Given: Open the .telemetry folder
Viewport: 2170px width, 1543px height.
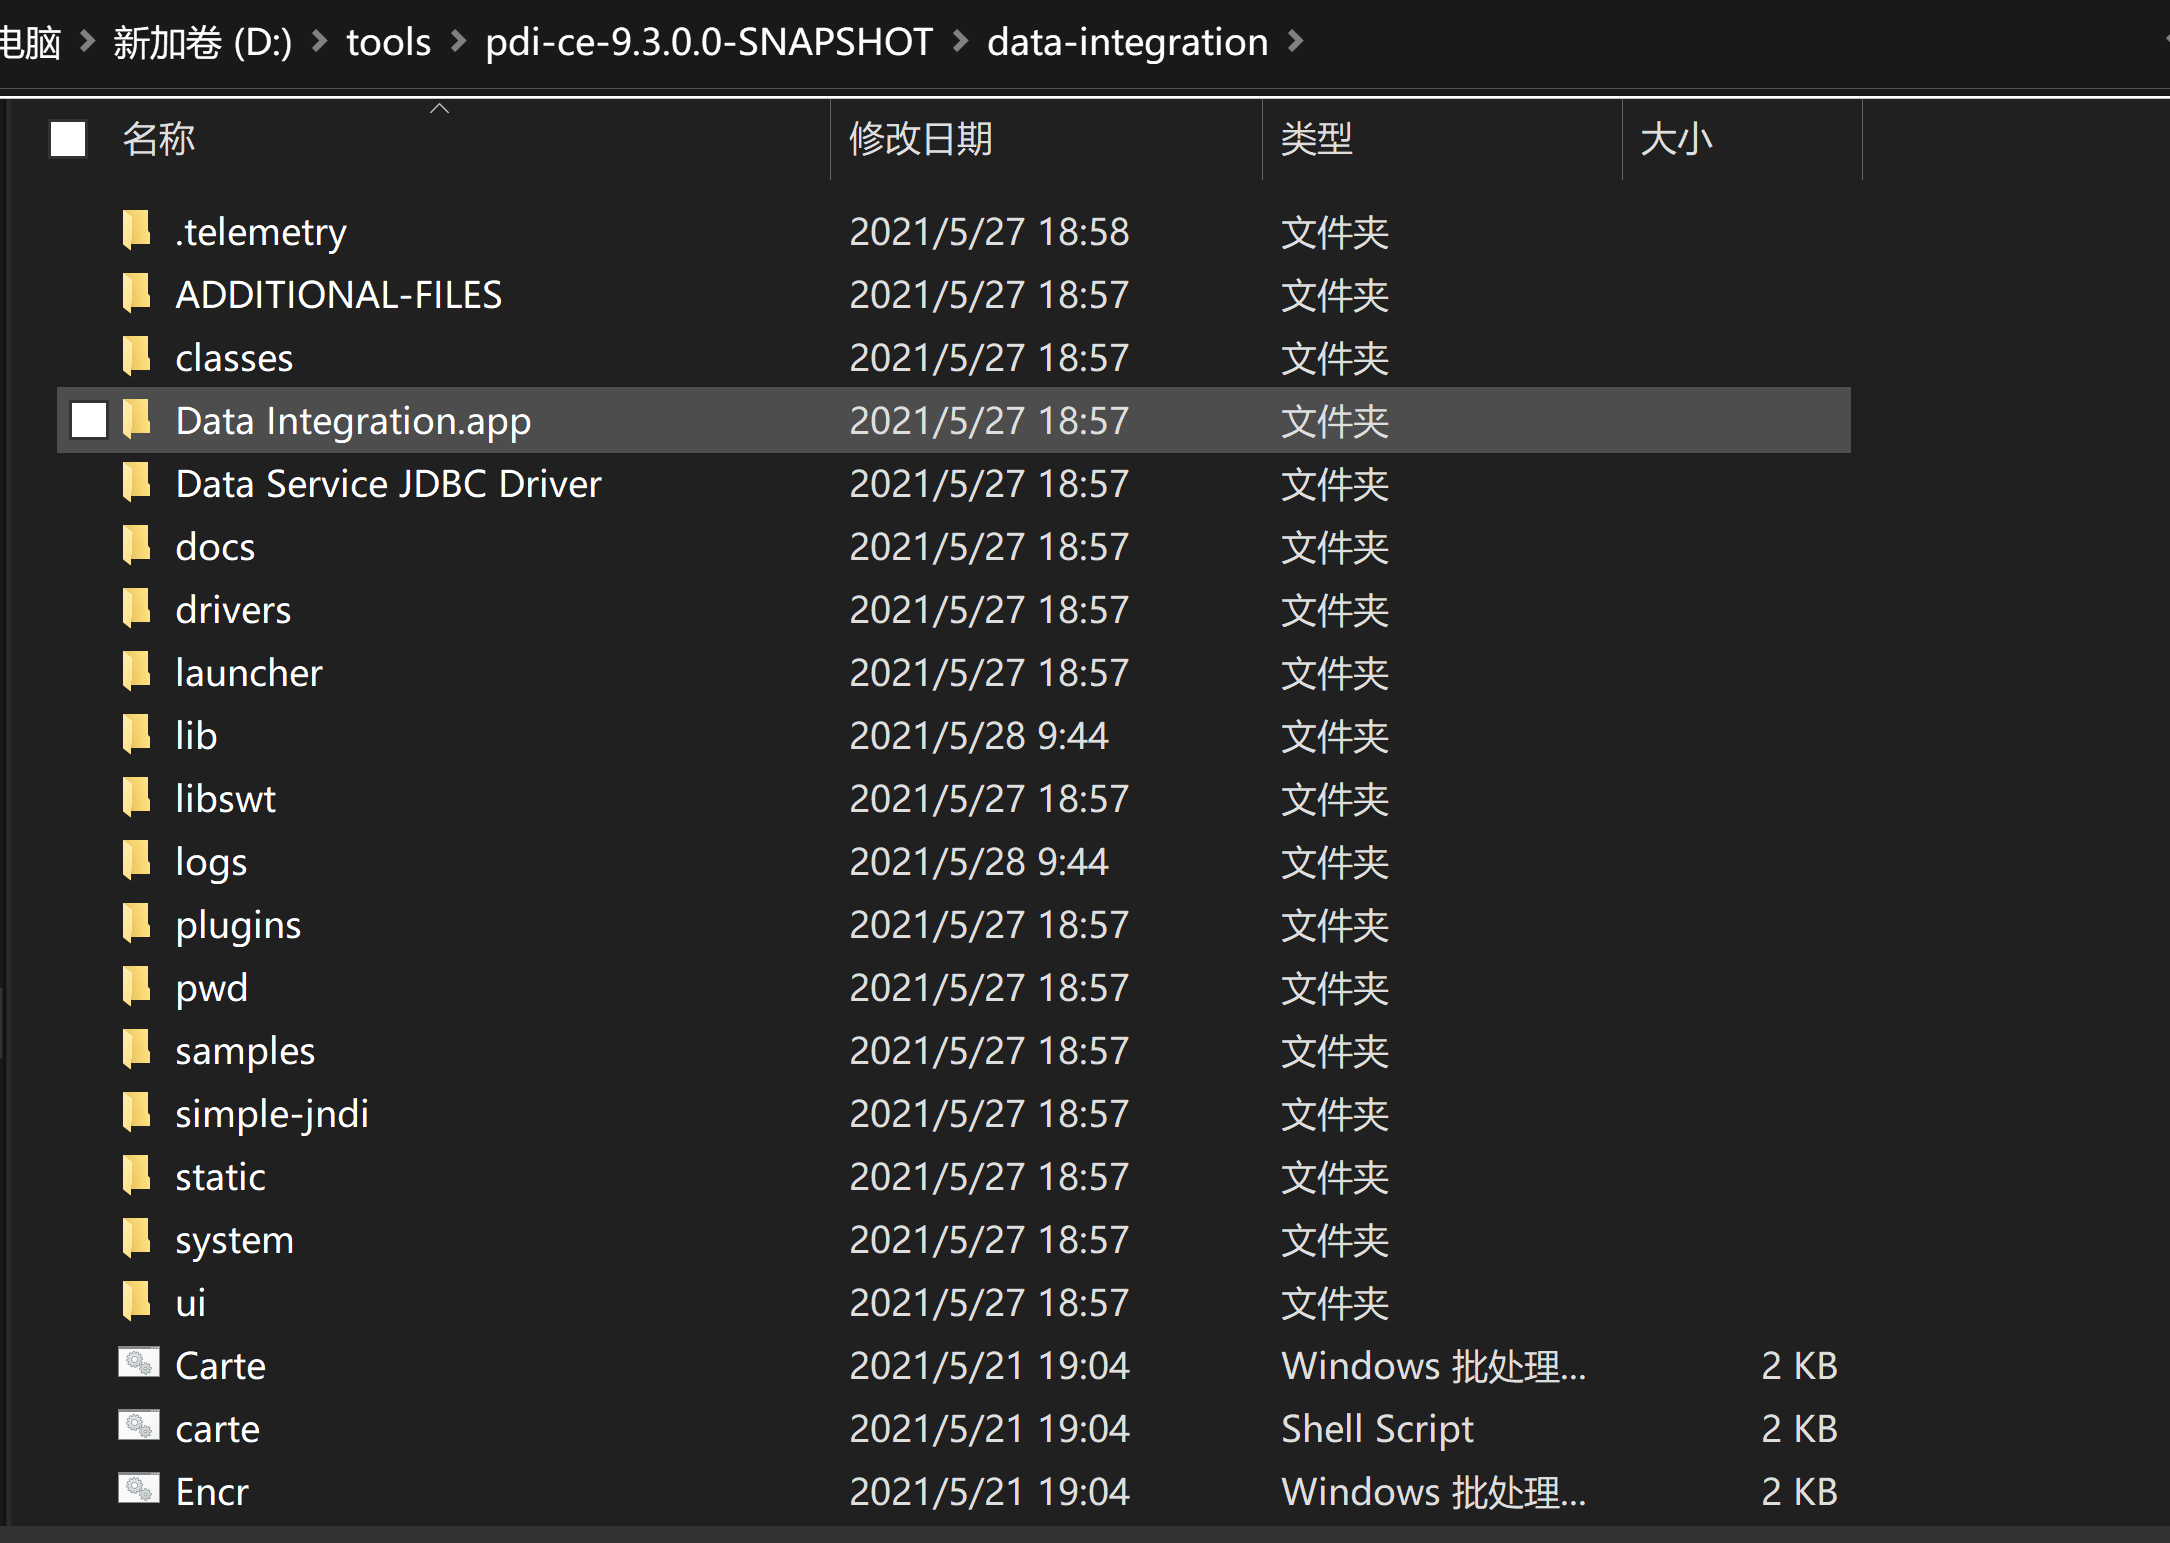Looking at the screenshot, I should [260, 231].
